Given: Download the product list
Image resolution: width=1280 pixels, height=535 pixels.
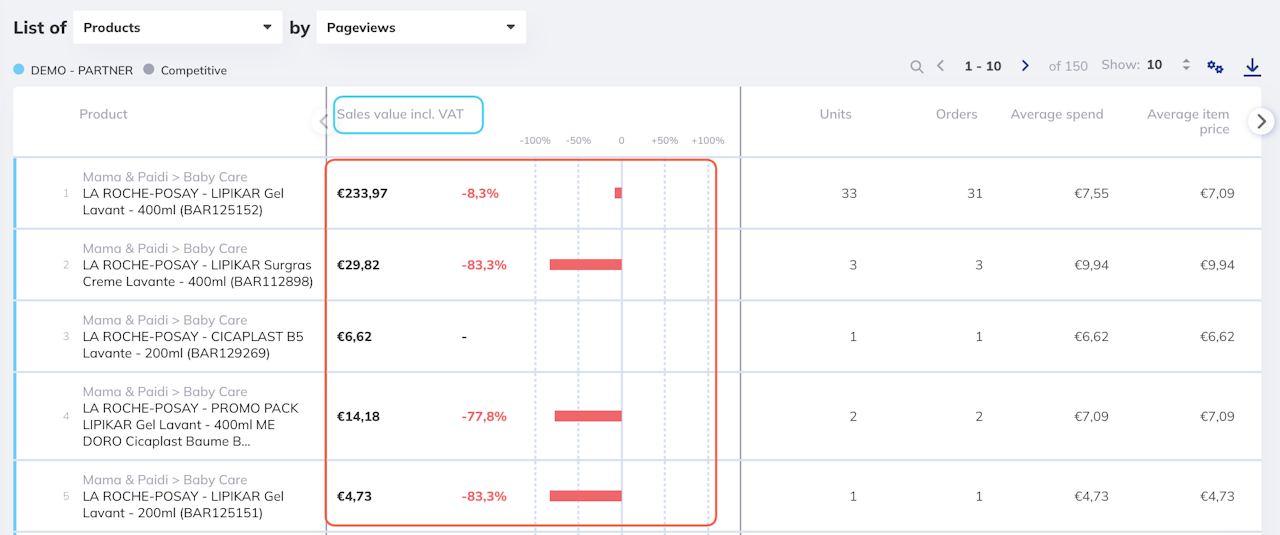Looking at the screenshot, I should pyautogui.click(x=1252, y=67).
